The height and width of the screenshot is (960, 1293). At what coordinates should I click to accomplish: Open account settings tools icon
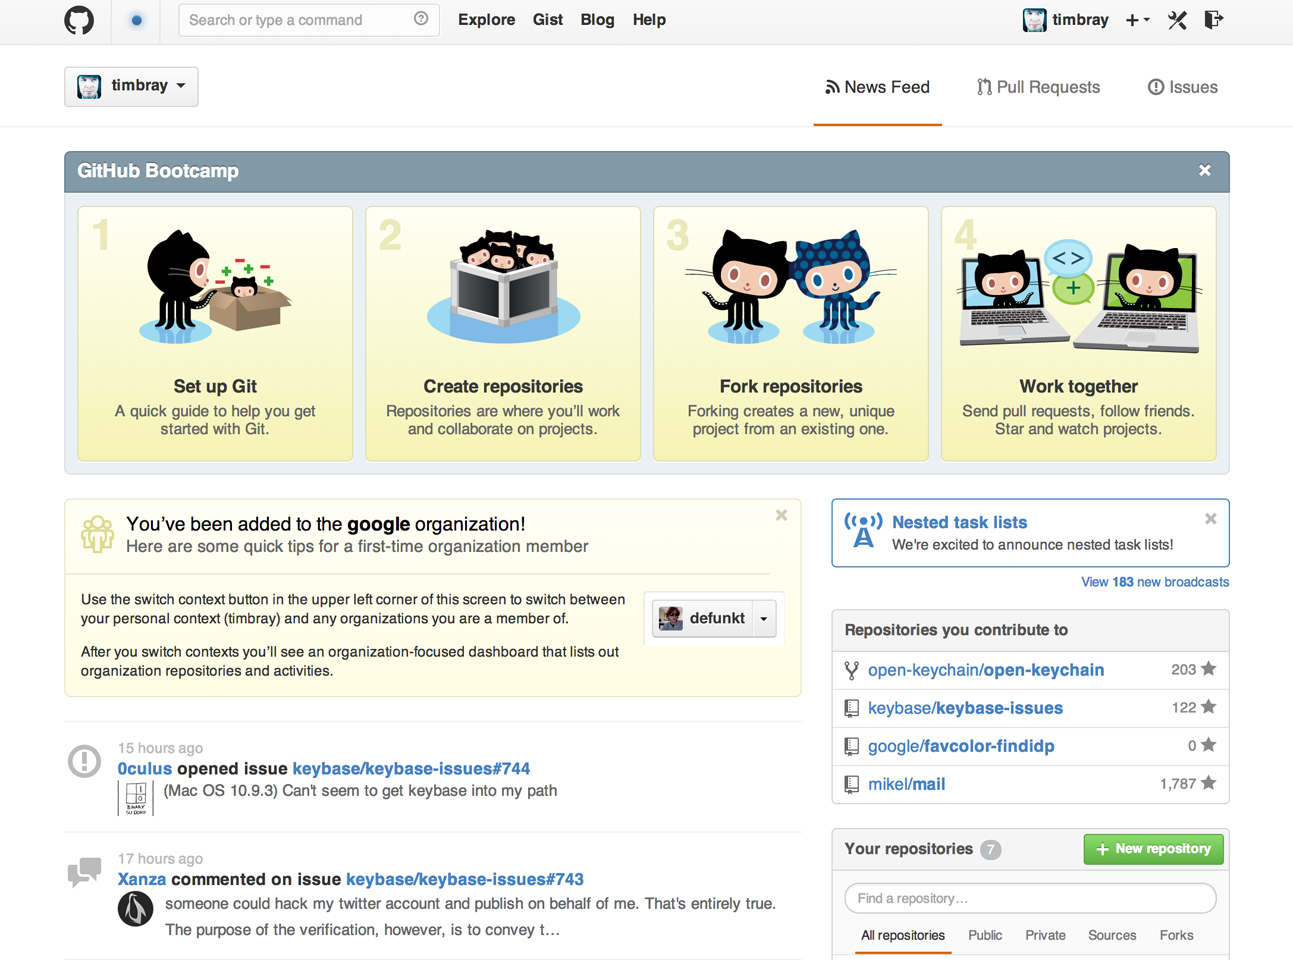tap(1177, 20)
